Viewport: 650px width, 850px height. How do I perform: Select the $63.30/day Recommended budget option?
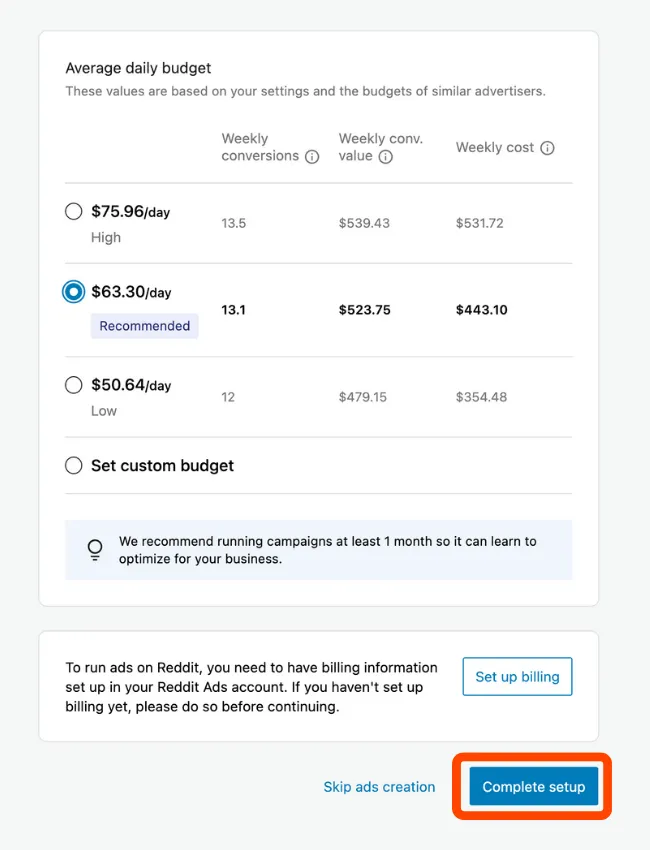tap(73, 292)
